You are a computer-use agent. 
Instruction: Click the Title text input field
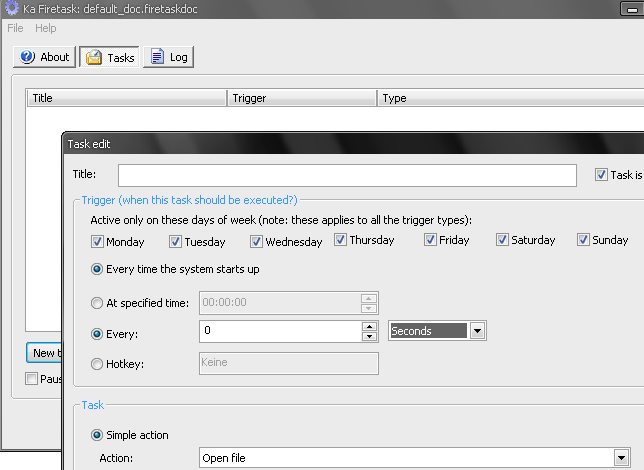coord(347,175)
